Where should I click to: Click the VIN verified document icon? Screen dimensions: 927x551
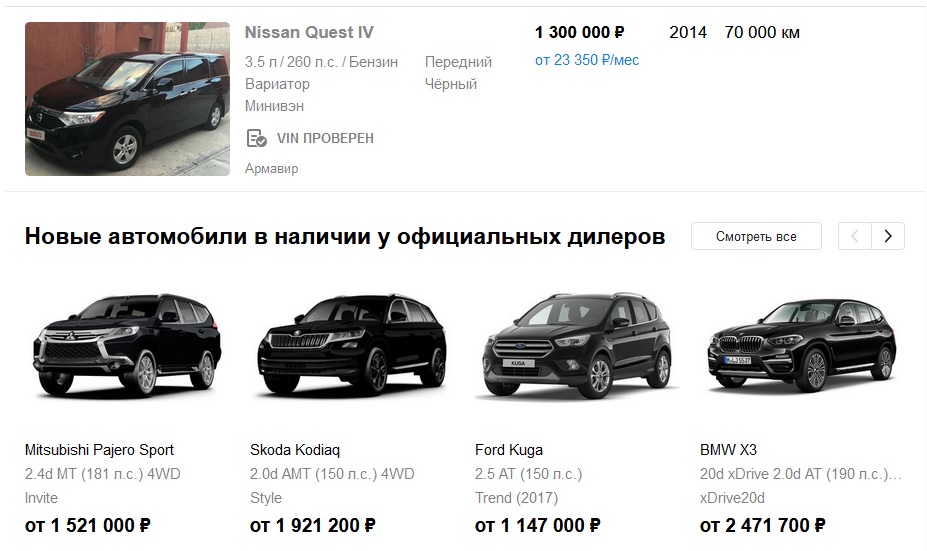pyautogui.click(x=256, y=138)
